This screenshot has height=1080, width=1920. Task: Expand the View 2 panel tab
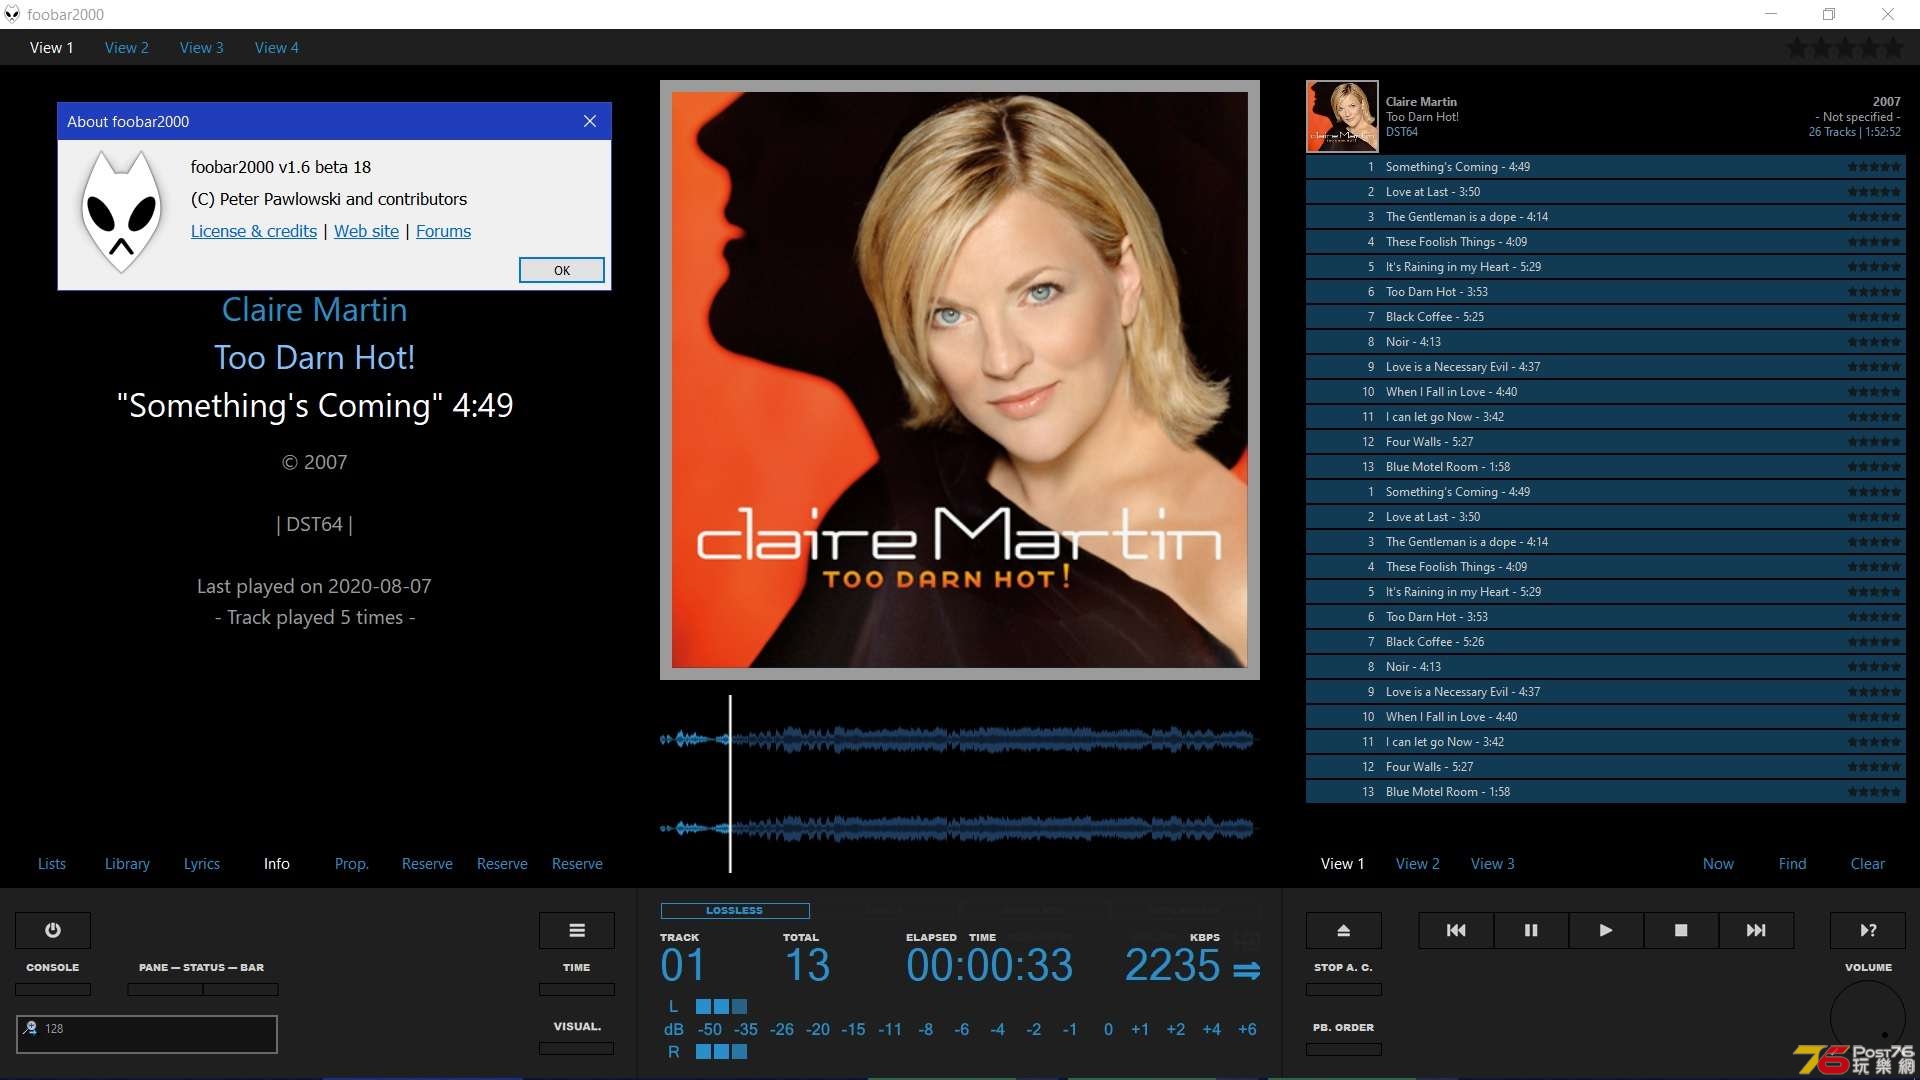pyautogui.click(x=127, y=47)
